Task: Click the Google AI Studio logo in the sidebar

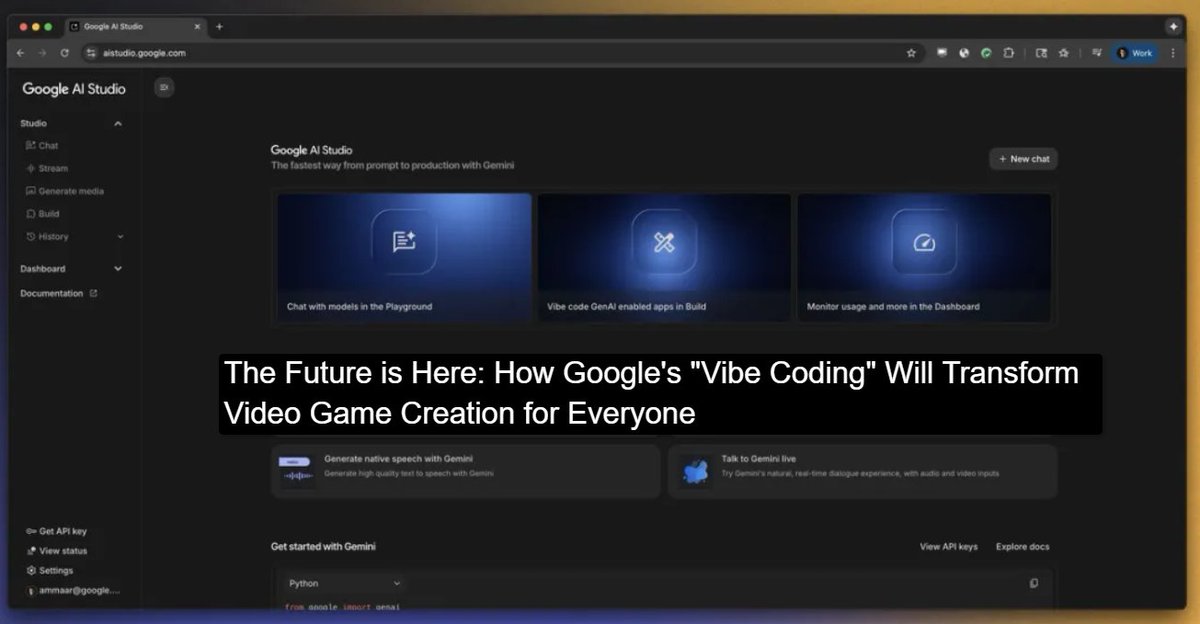Action: 74,89
